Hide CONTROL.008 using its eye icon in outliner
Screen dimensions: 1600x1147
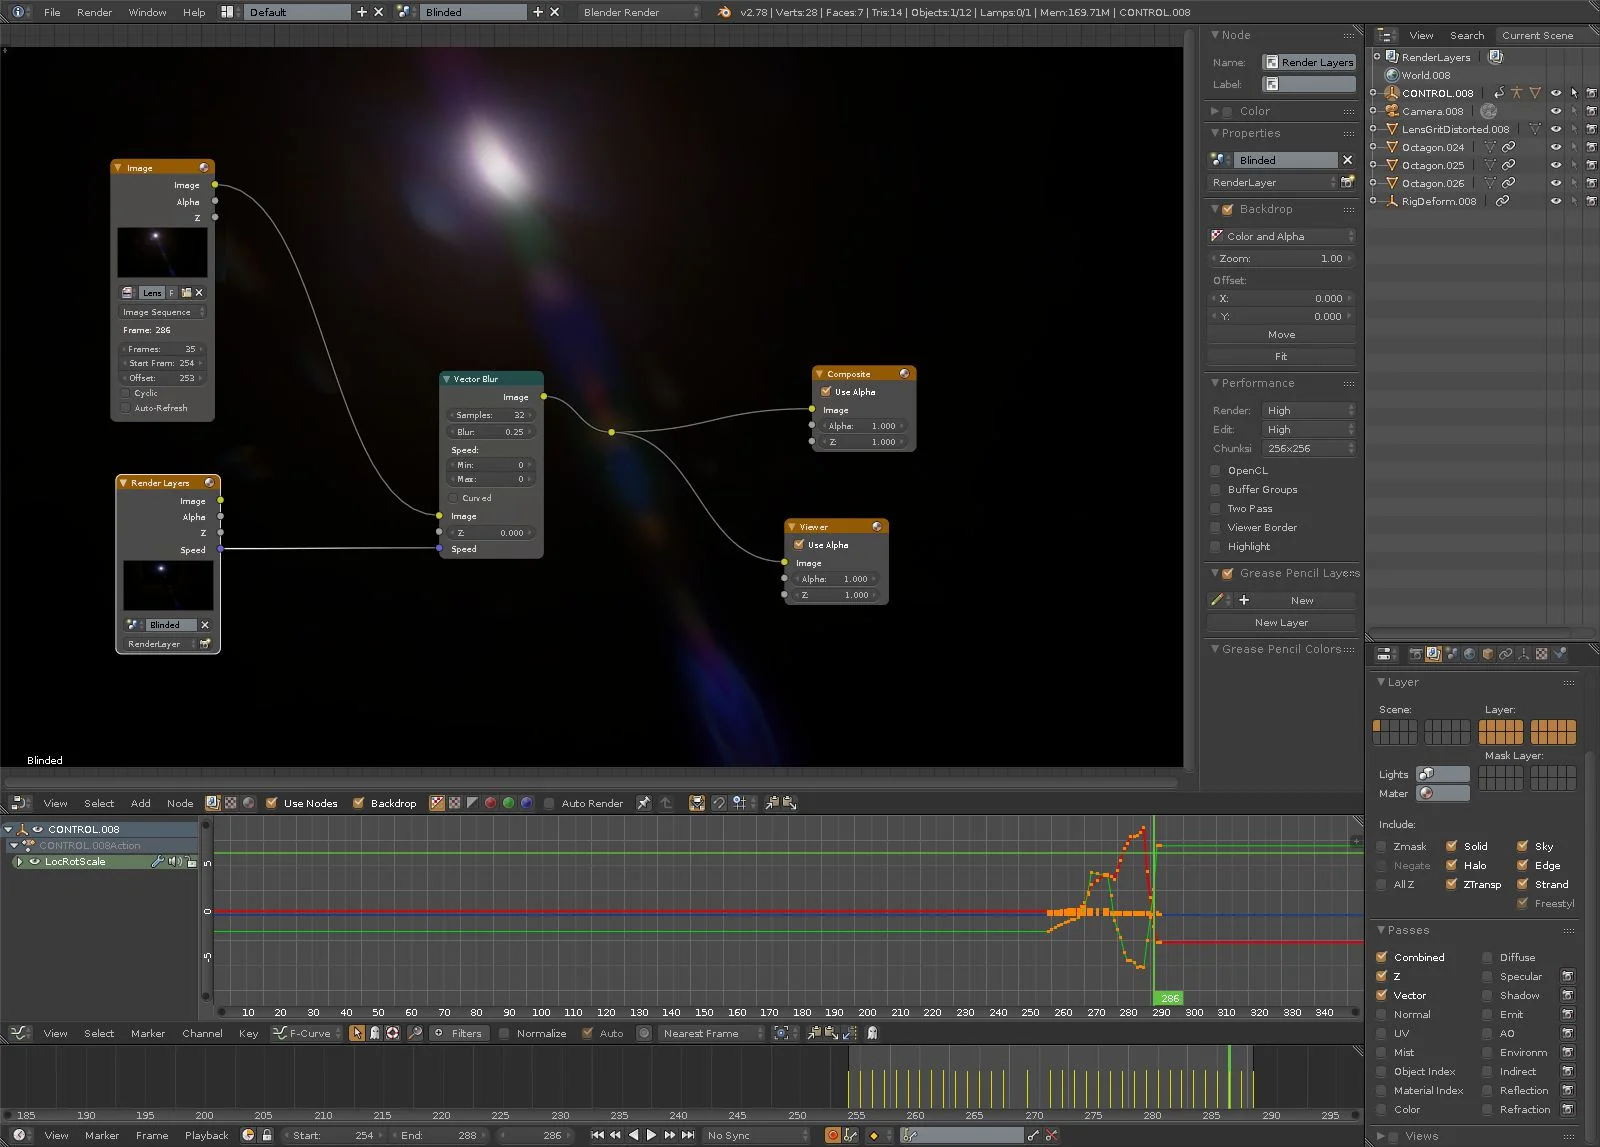(x=1555, y=93)
